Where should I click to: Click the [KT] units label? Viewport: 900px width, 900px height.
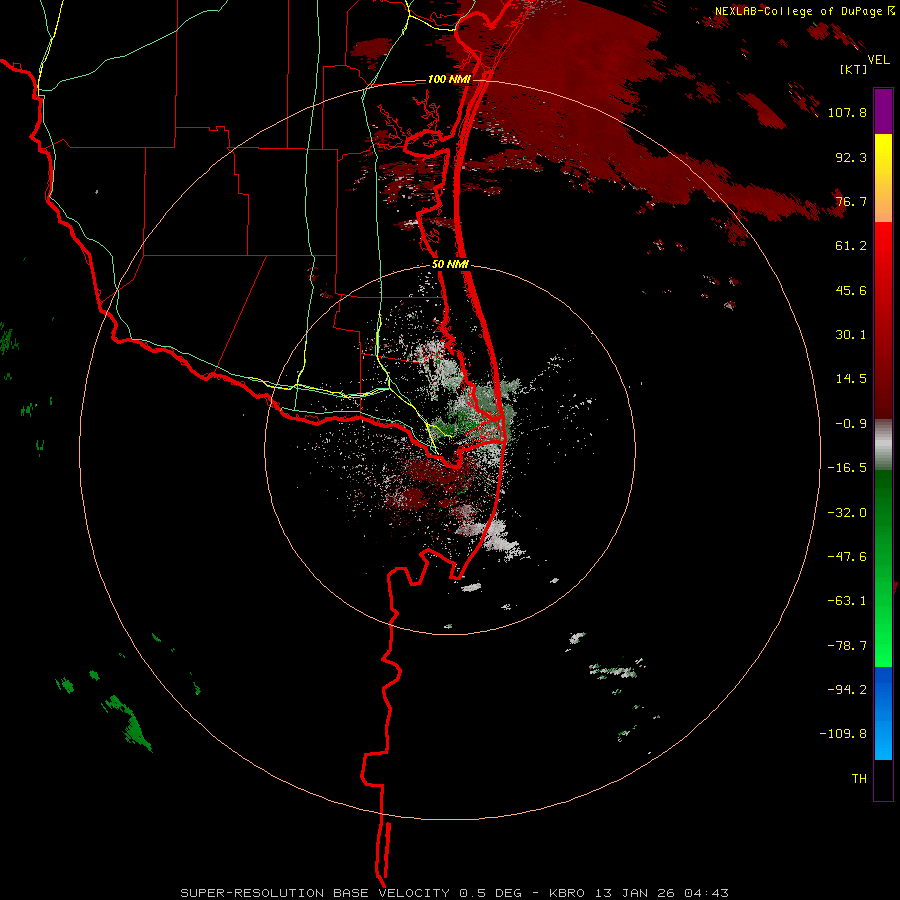tap(853, 69)
